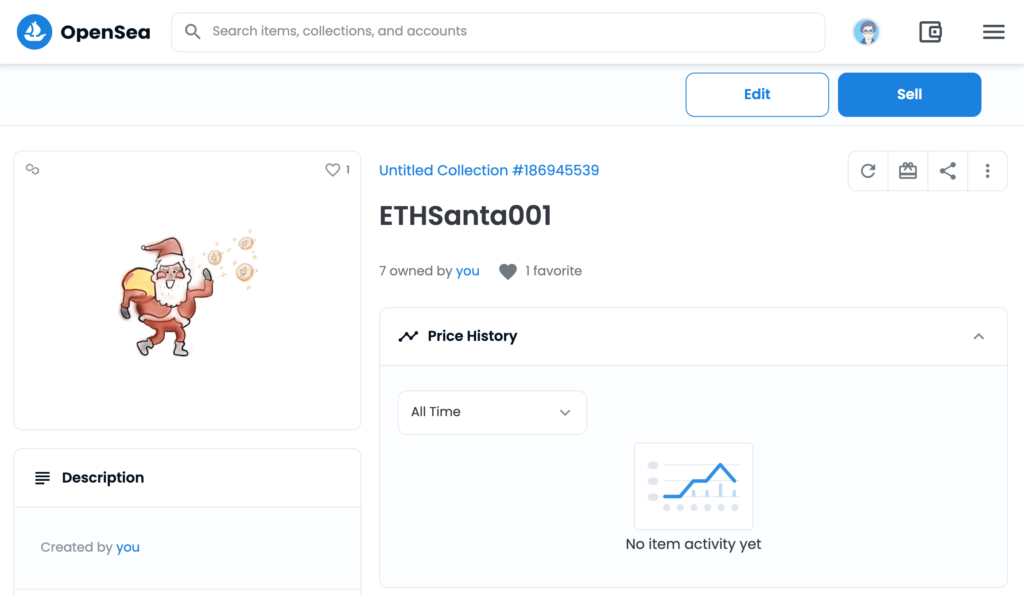Click the 'you' owner link
This screenshot has height=595, width=1024.
point(468,271)
